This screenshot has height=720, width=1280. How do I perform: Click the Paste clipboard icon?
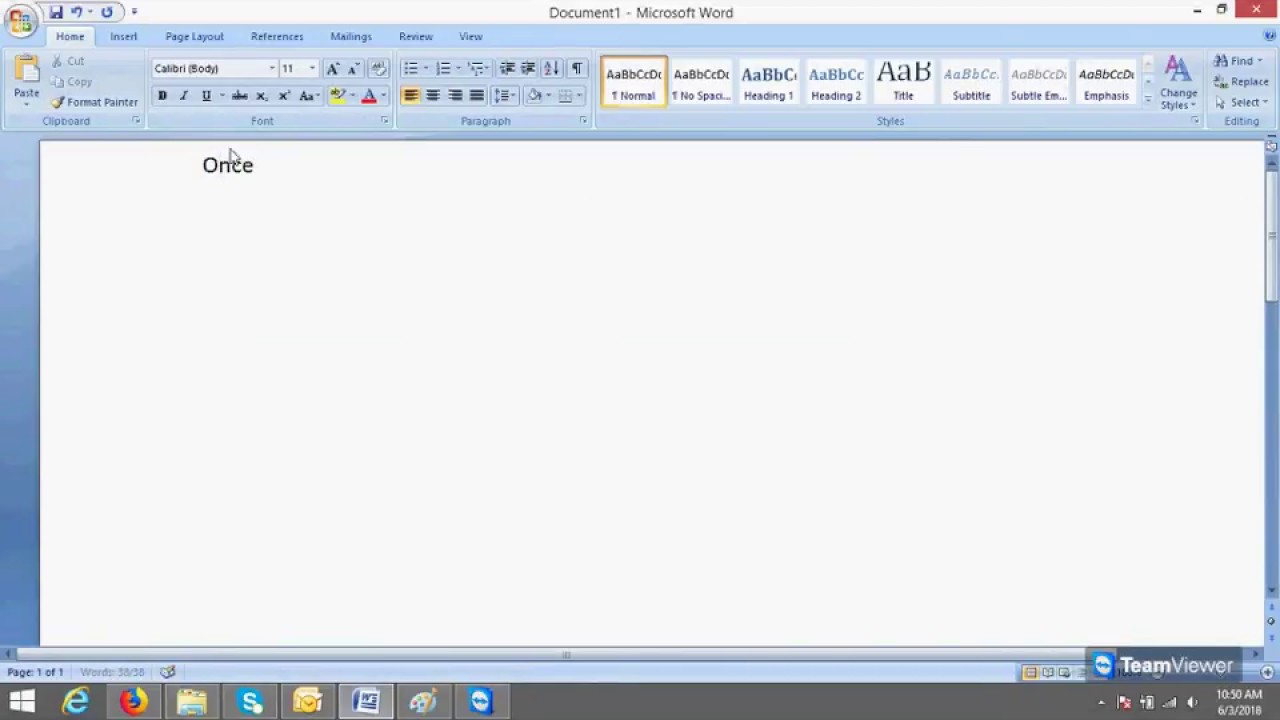[26, 70]
